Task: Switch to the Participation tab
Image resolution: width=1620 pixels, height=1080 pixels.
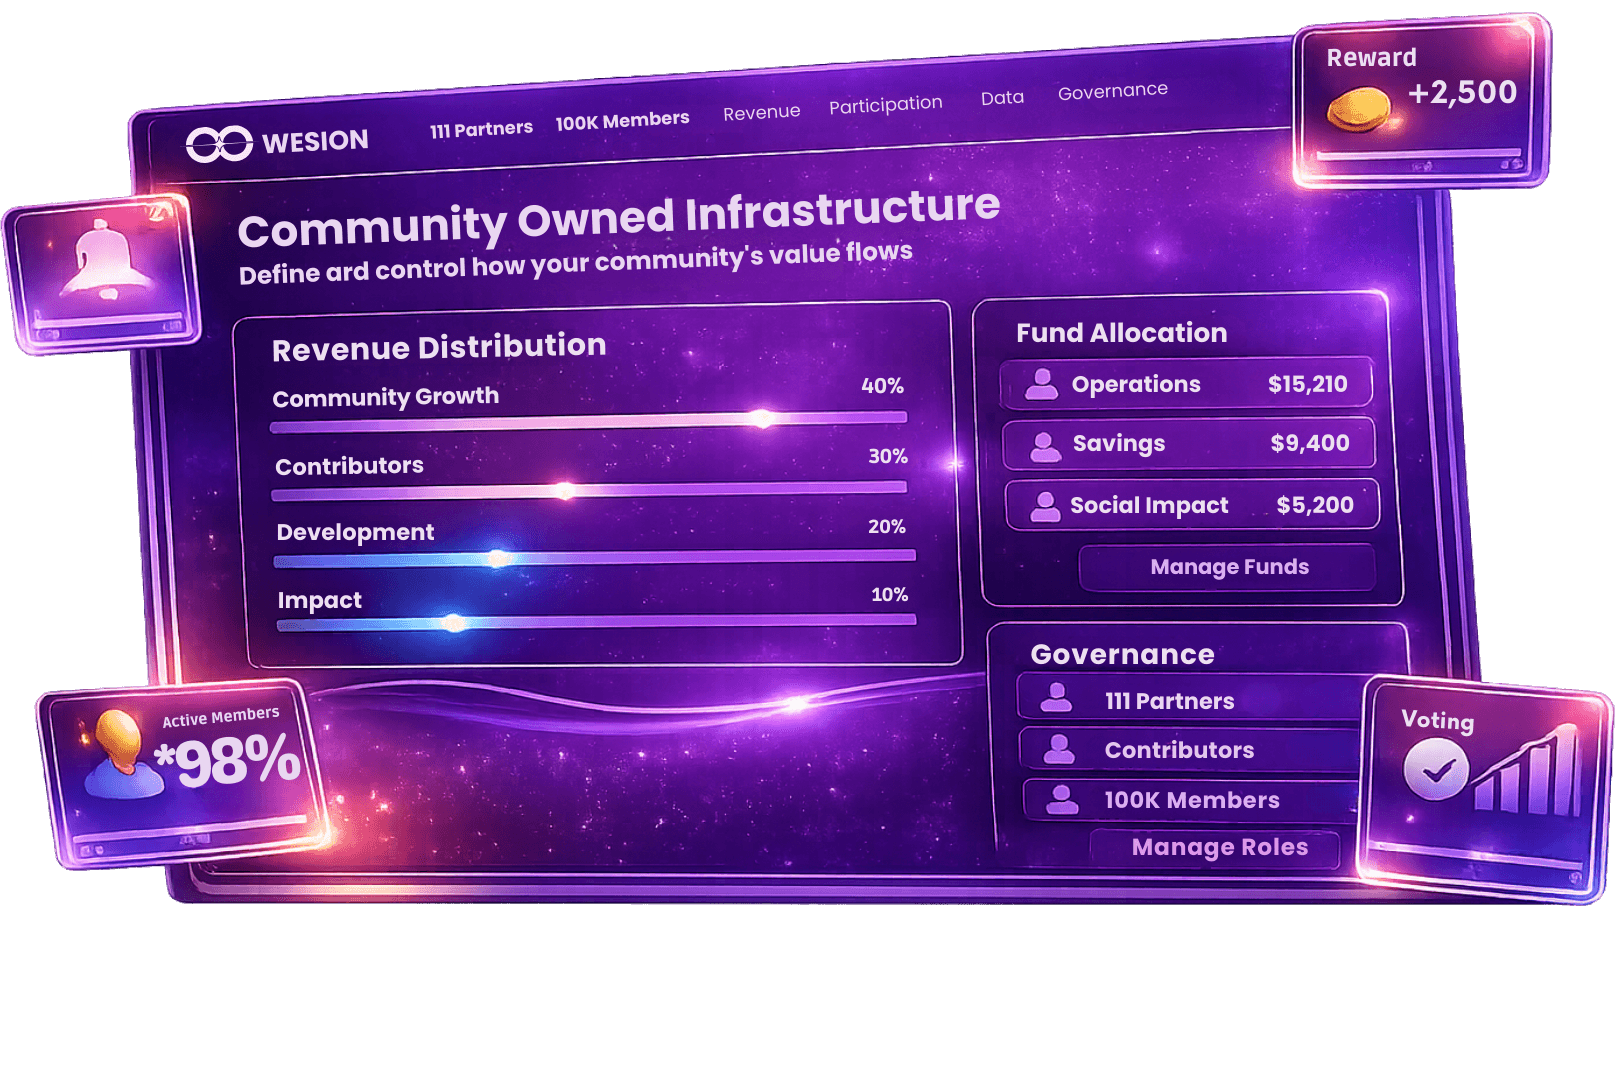Action: [x=885, y=105]
